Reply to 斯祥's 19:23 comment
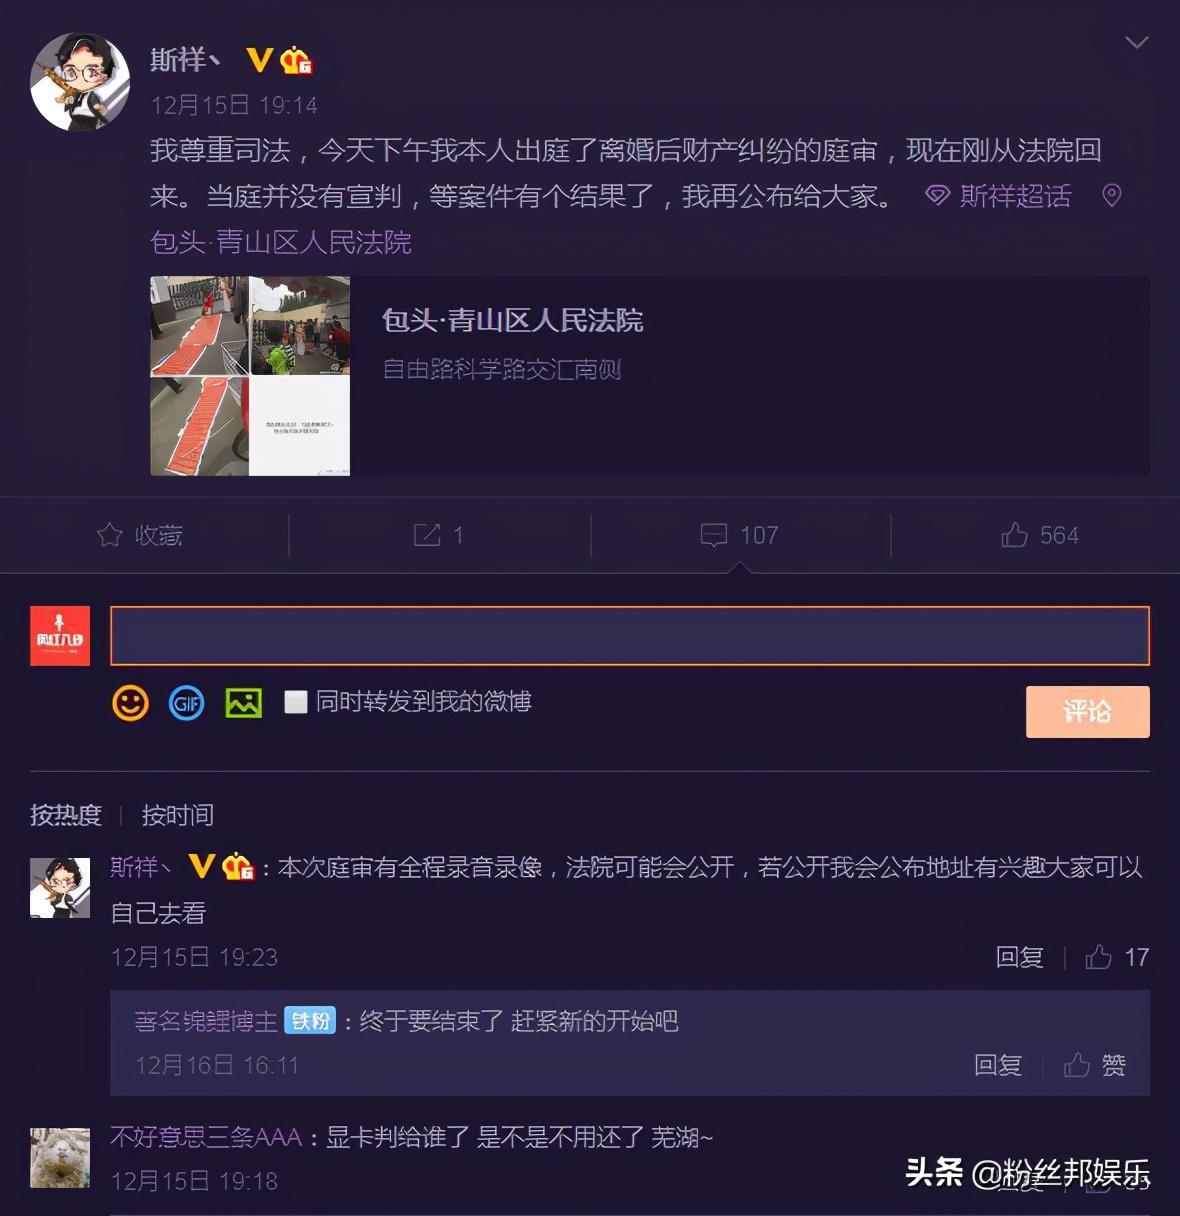 point(1019,957)
